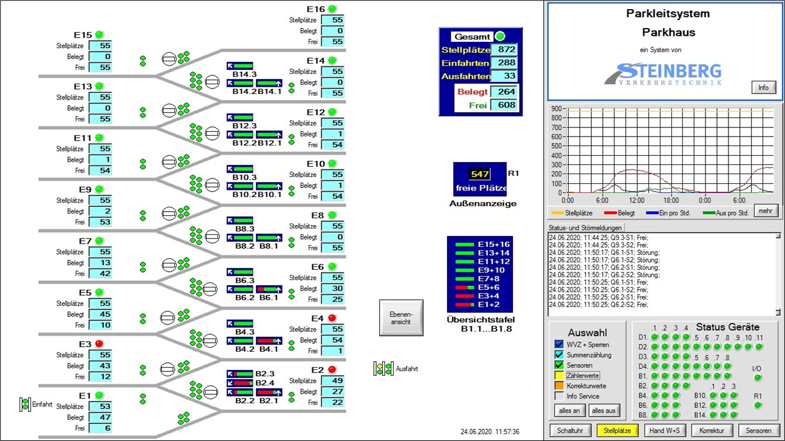
Task: Switch to the Hand W+S mode
Action: [664, 430]
